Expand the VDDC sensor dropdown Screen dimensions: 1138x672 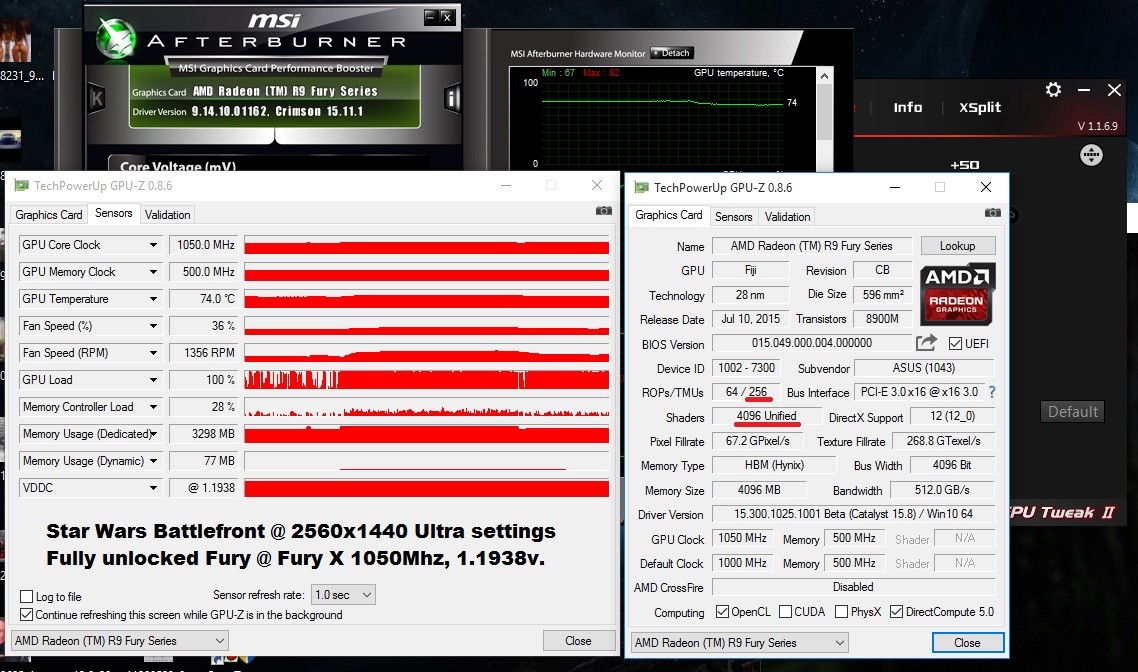pos(153,488)
